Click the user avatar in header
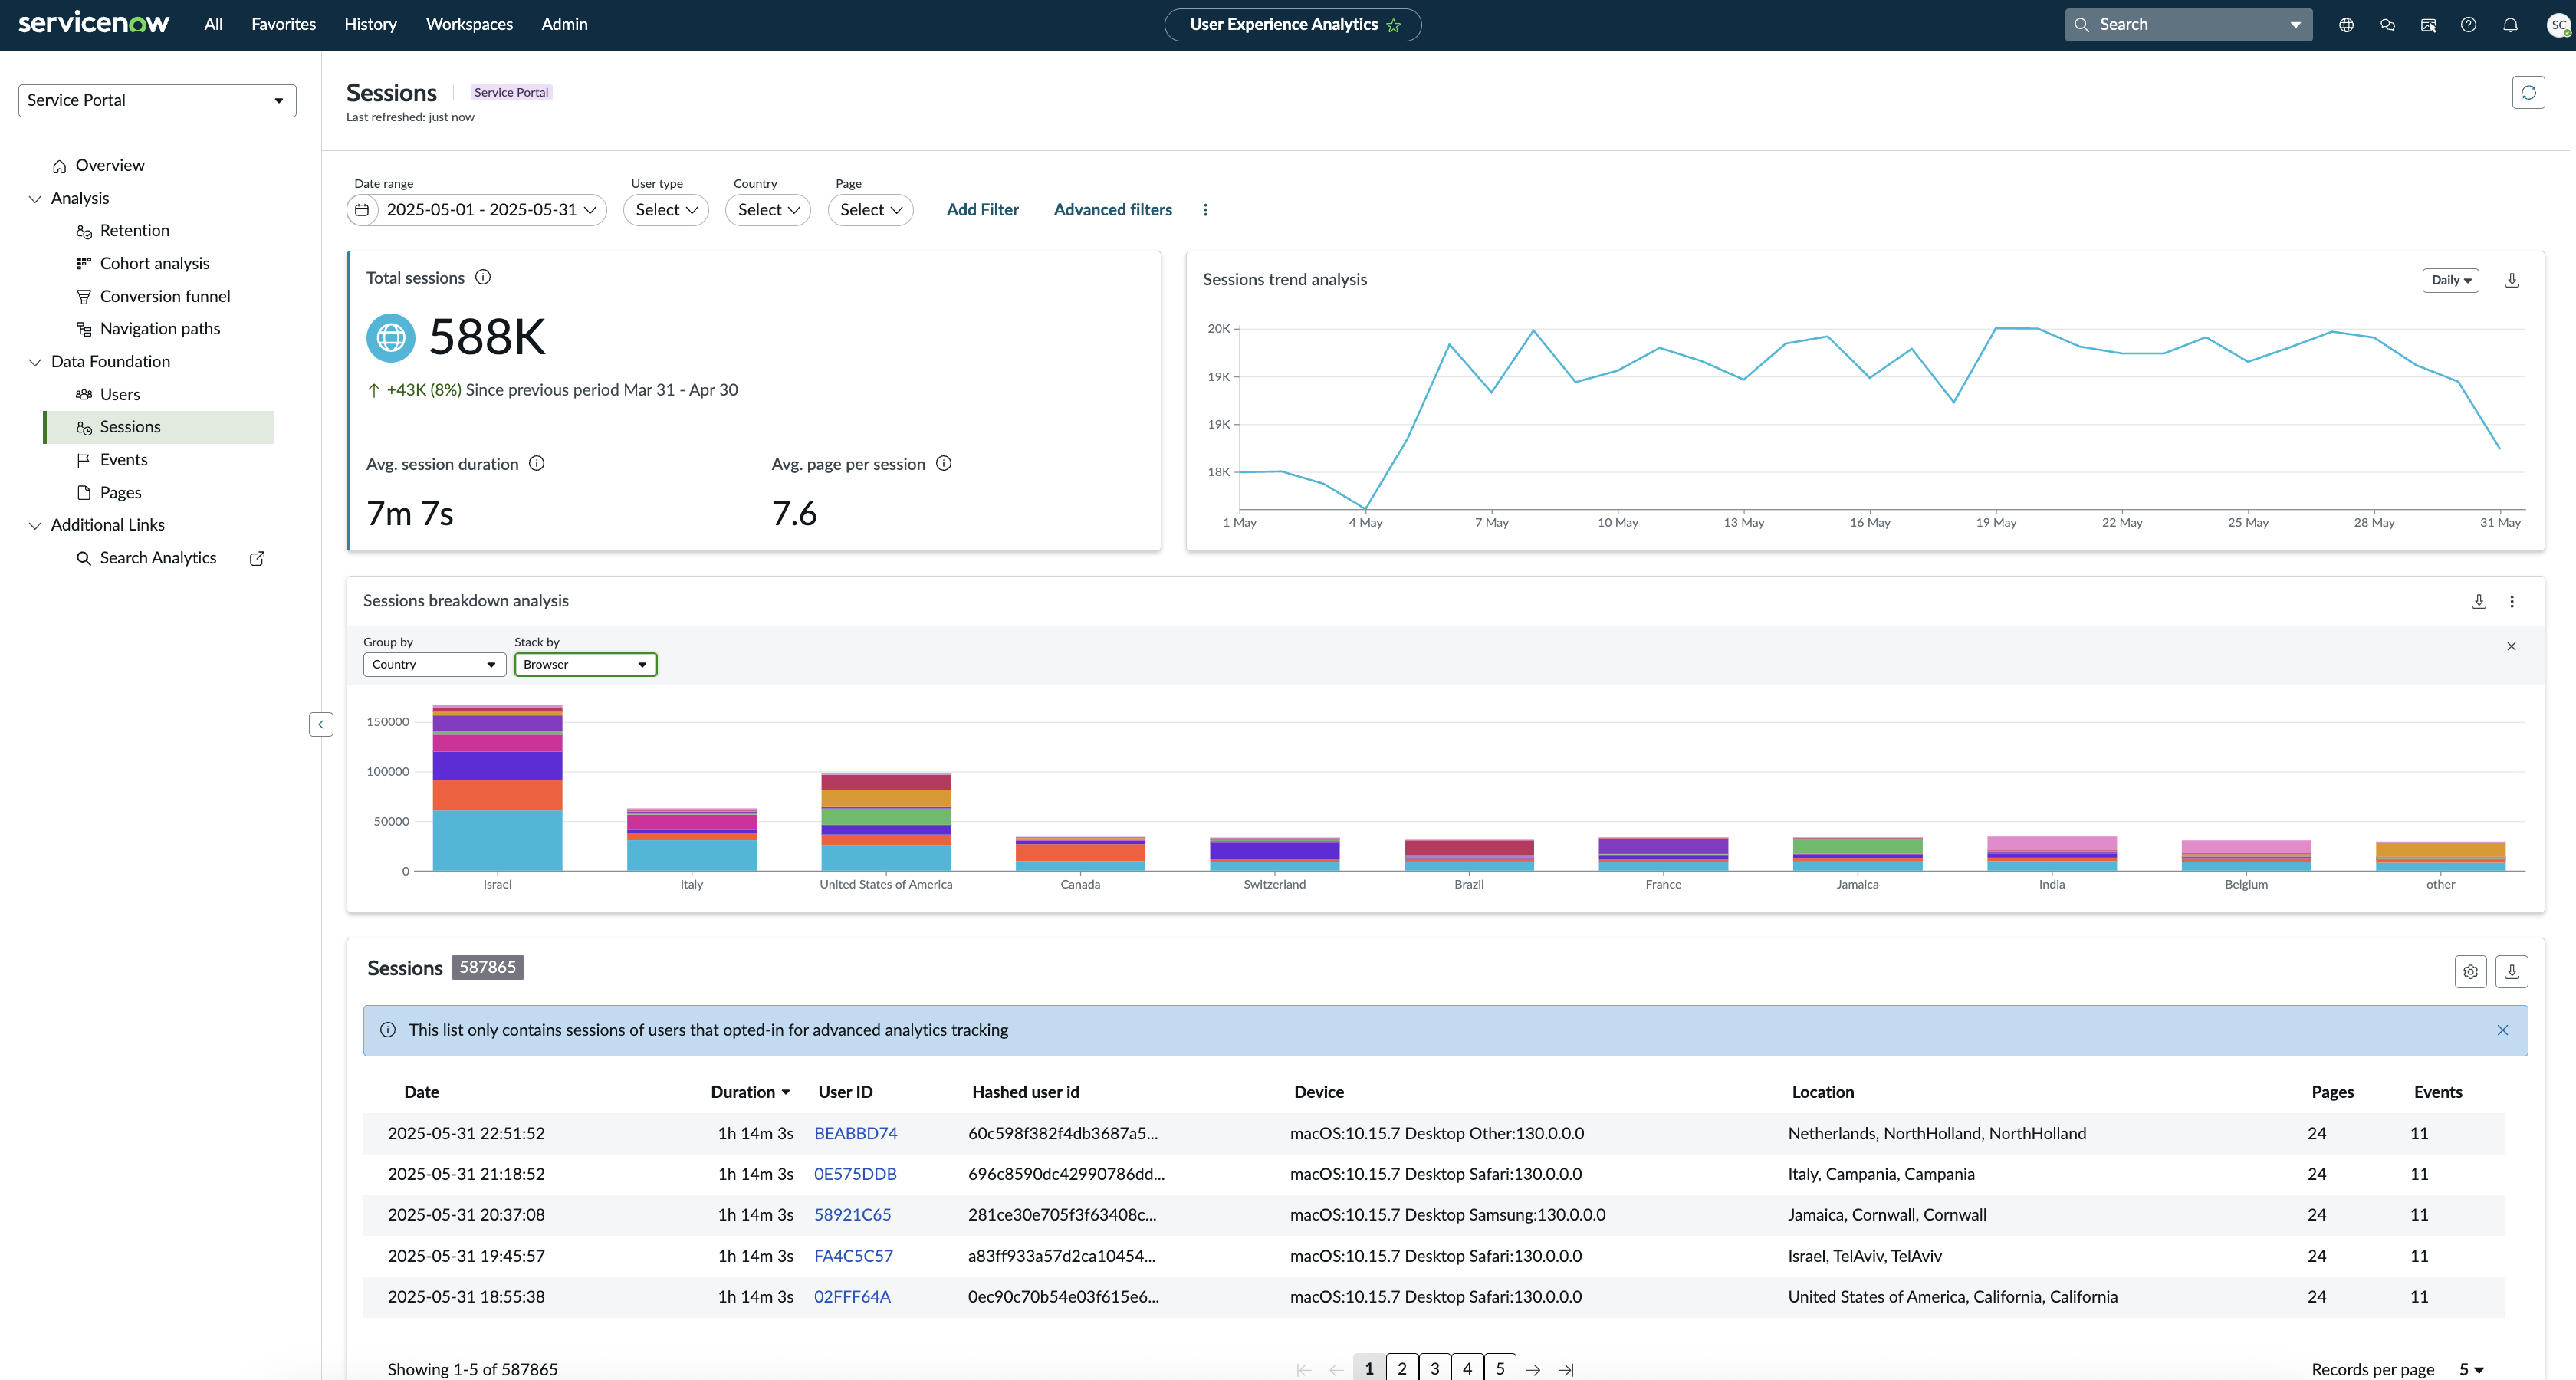The width and height of the screenshot is (2576, 1380). point(2559,25)
